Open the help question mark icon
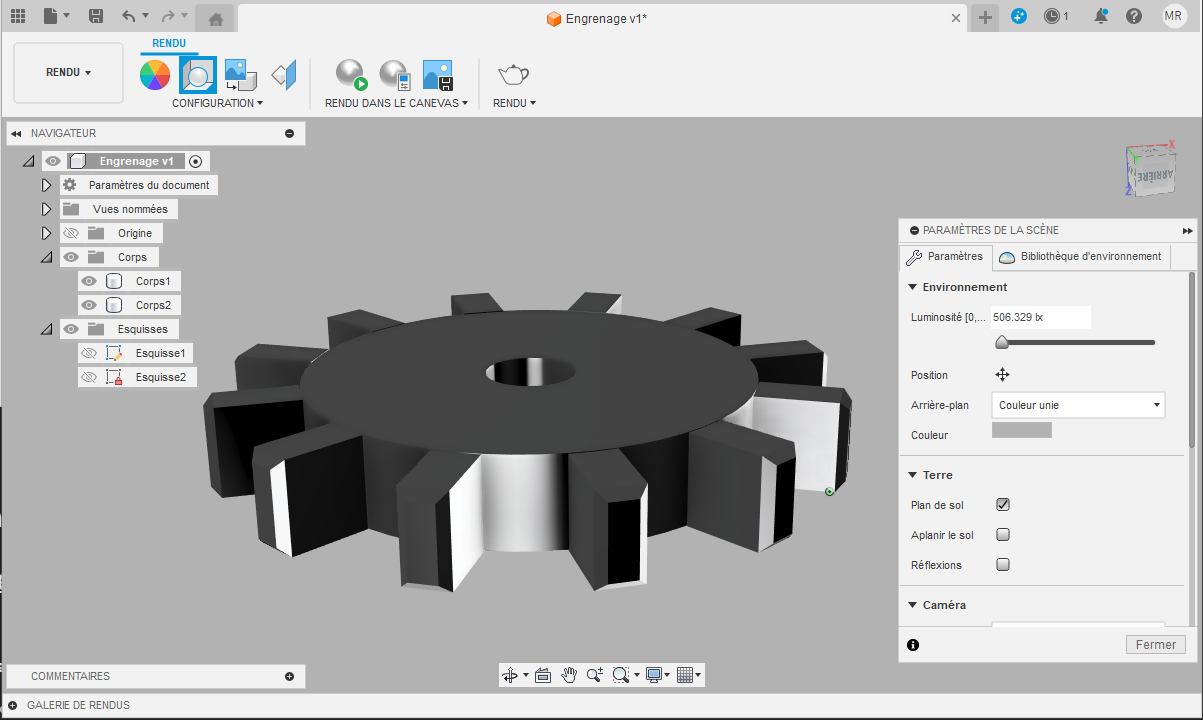 (x=1134, y=16)
